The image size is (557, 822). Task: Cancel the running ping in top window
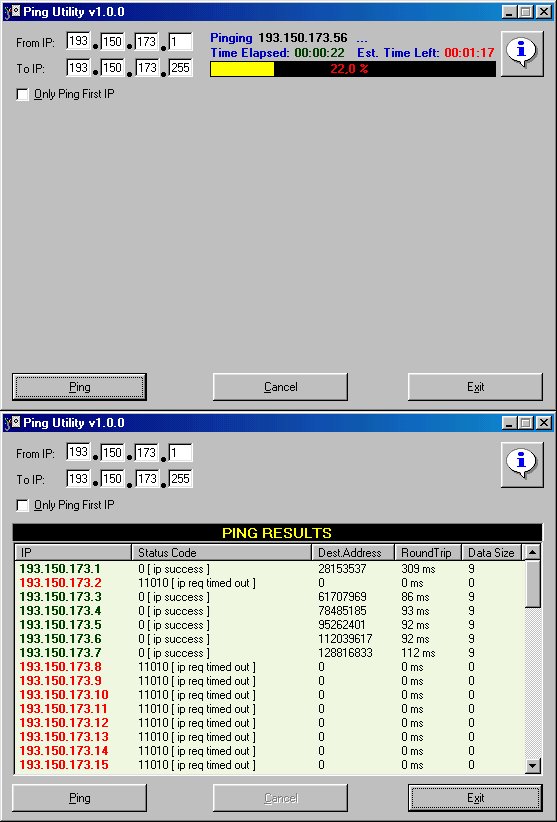tap(280, 387)
